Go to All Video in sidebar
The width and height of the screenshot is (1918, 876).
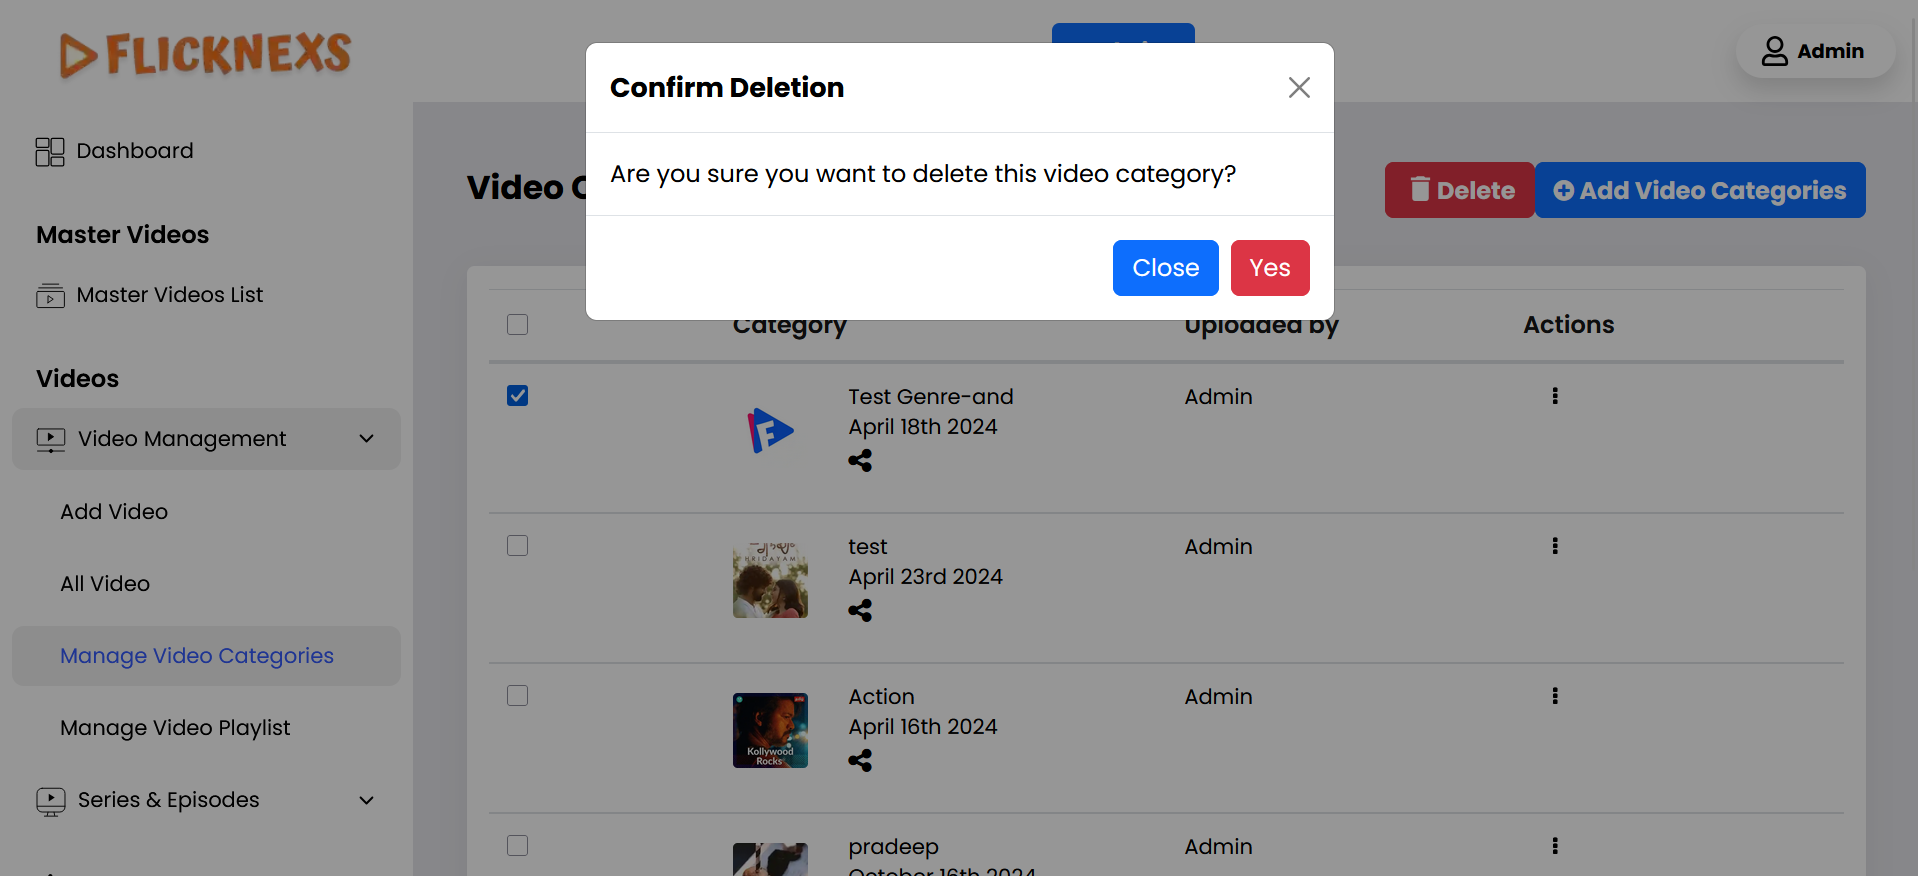pos(105,584)
